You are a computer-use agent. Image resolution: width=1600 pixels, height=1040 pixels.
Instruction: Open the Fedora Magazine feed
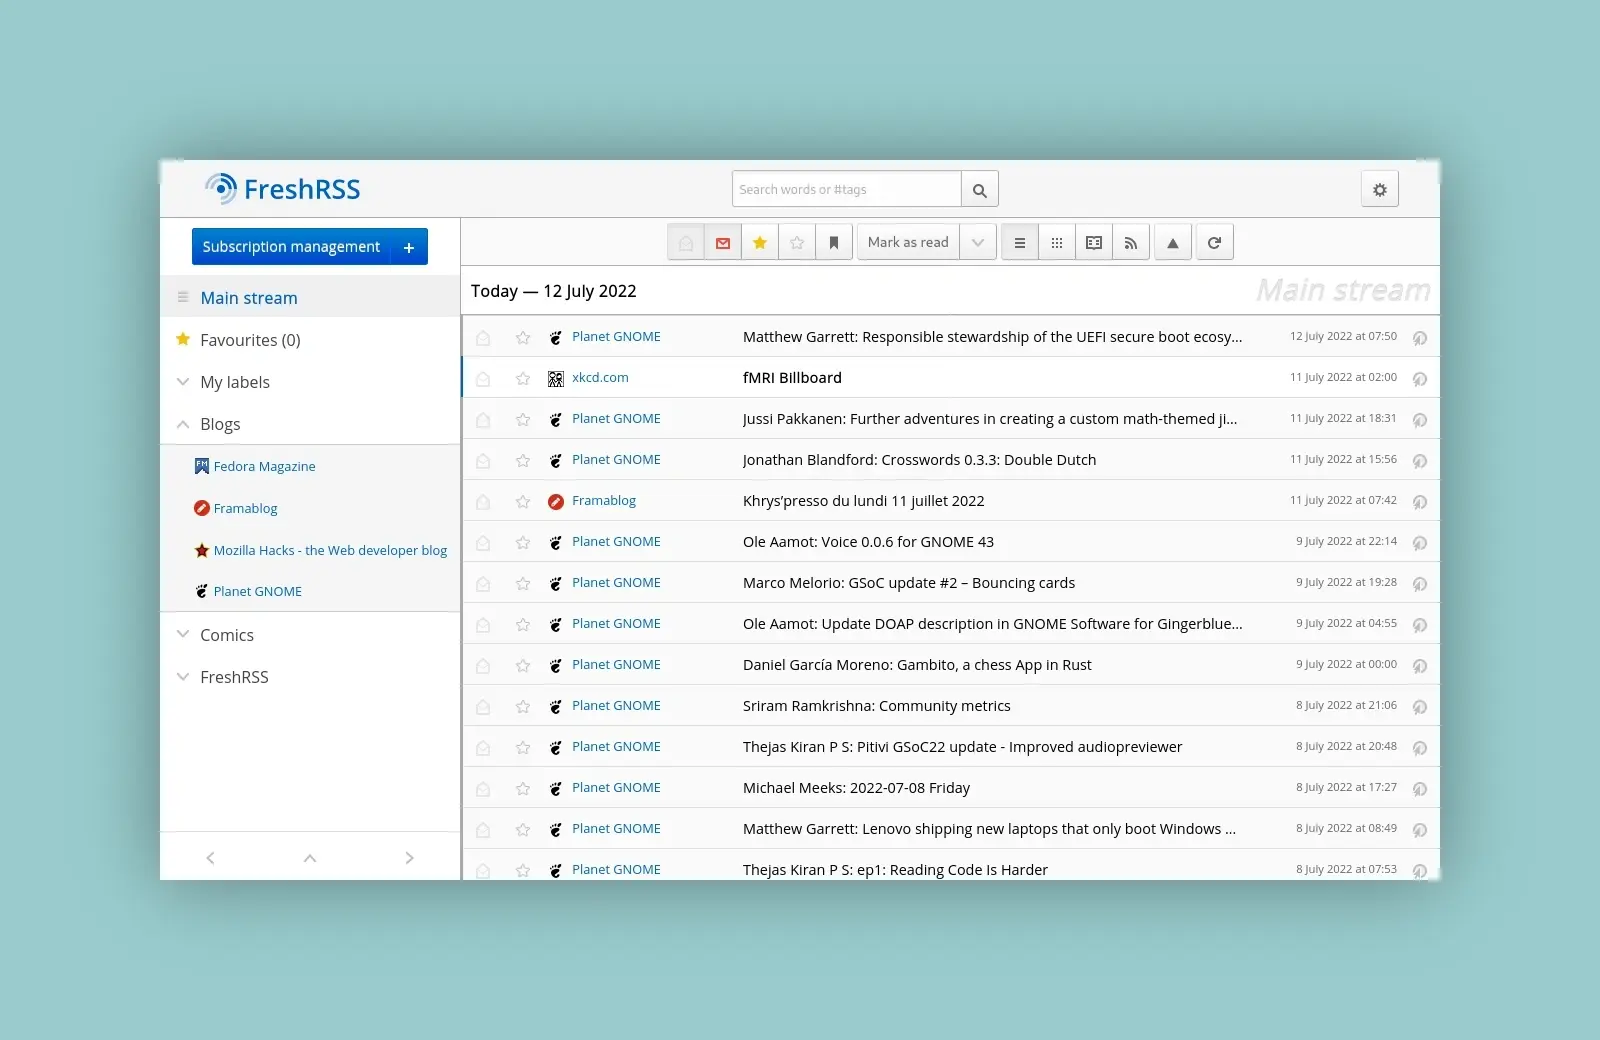tap(264, 466)
